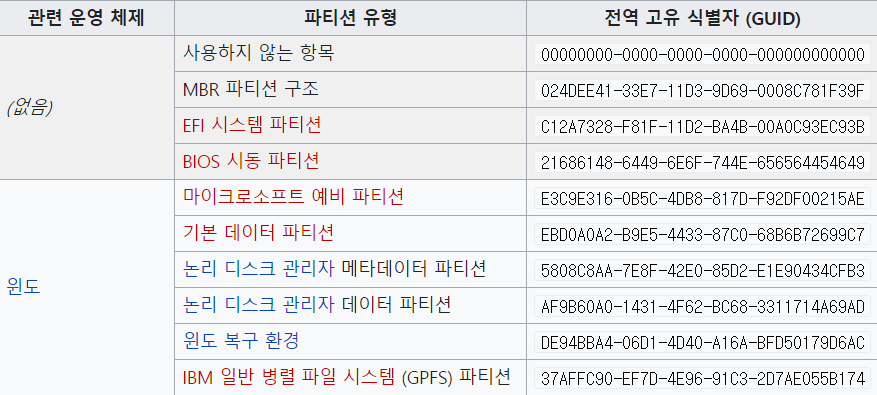Viewport: 877px width, 395px height.
Task: Follow the 마이크로소프트 예비 파티션 link
Action: [293, 197]
